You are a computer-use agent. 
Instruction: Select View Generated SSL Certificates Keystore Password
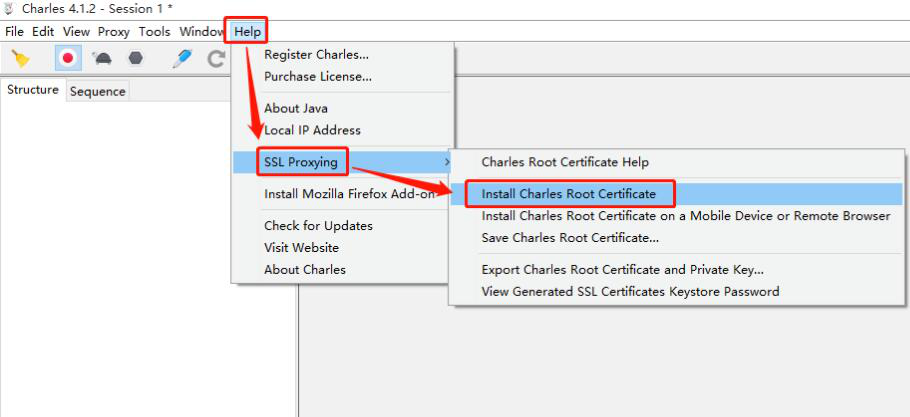pyautogui.click(x=677, y=291)
